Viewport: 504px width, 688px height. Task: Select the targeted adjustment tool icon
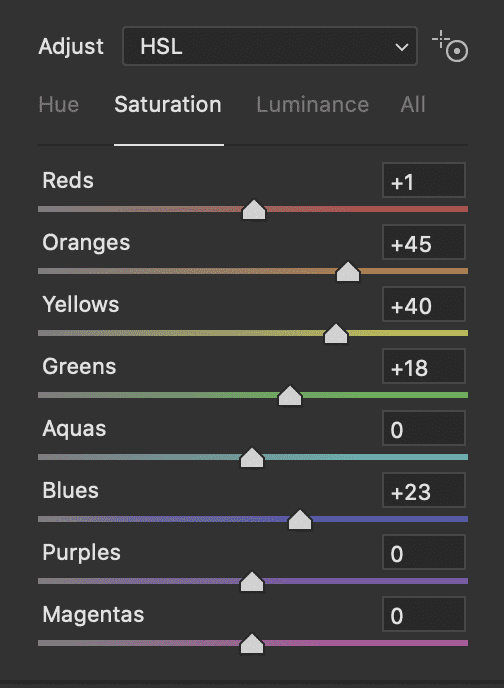click(450, 46)
